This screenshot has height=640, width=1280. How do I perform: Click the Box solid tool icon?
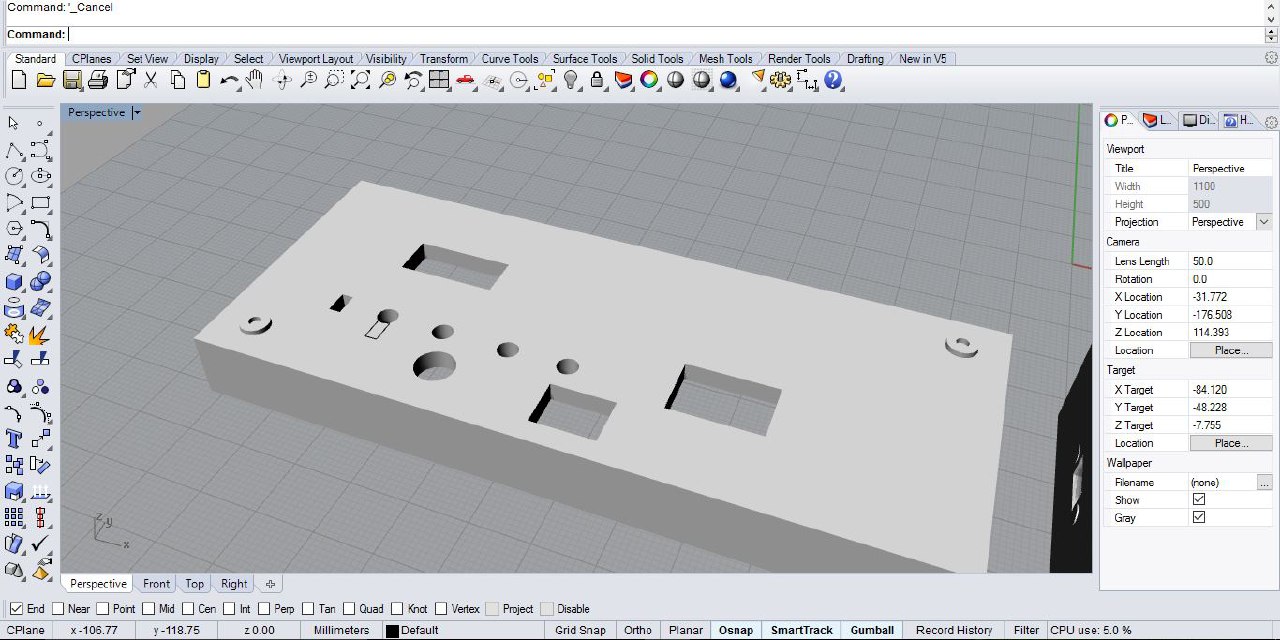point(14,282)
